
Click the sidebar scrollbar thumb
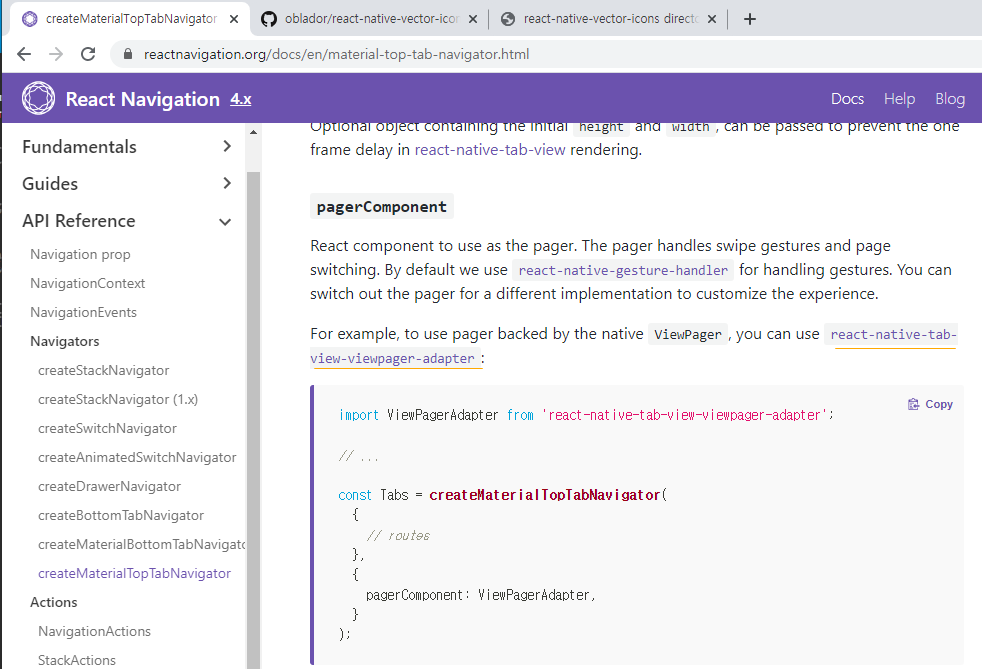[x=253, y=420]
